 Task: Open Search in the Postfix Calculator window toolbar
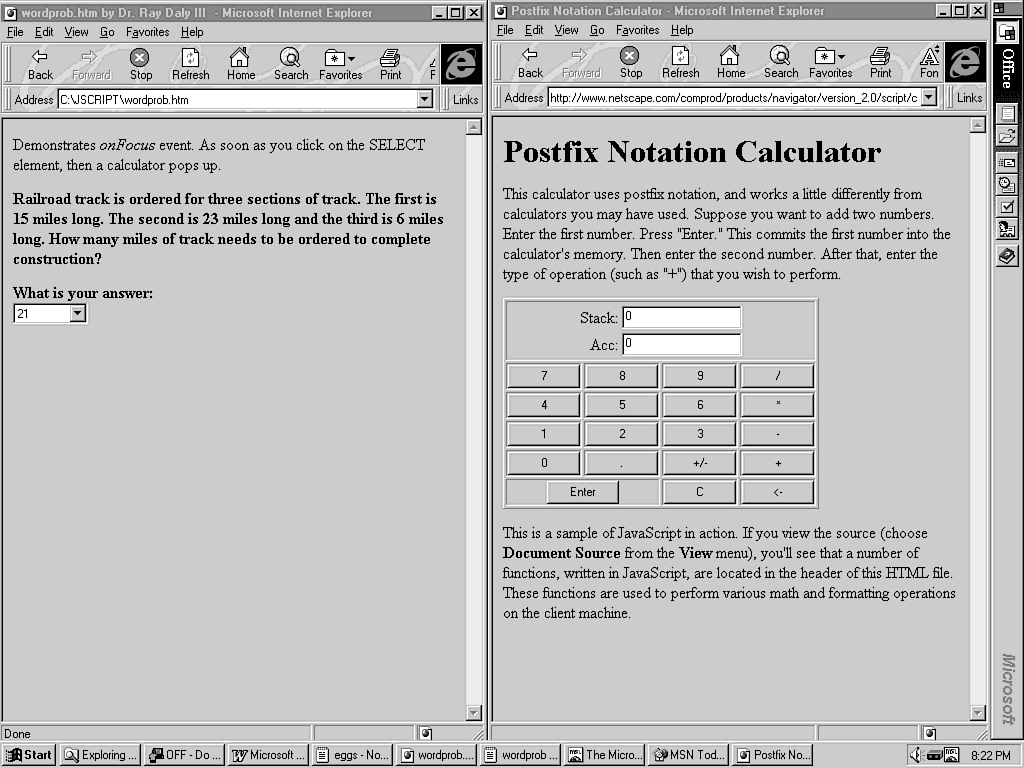point(780,63)
